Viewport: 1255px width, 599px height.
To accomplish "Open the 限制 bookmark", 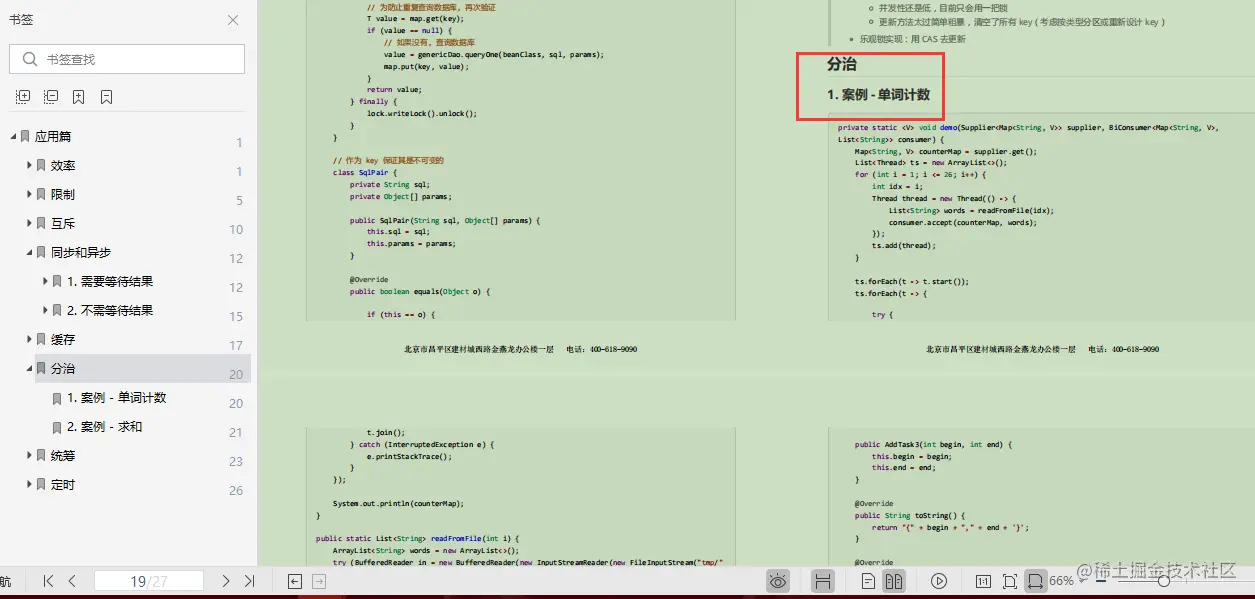I will (x=63, y=194).
